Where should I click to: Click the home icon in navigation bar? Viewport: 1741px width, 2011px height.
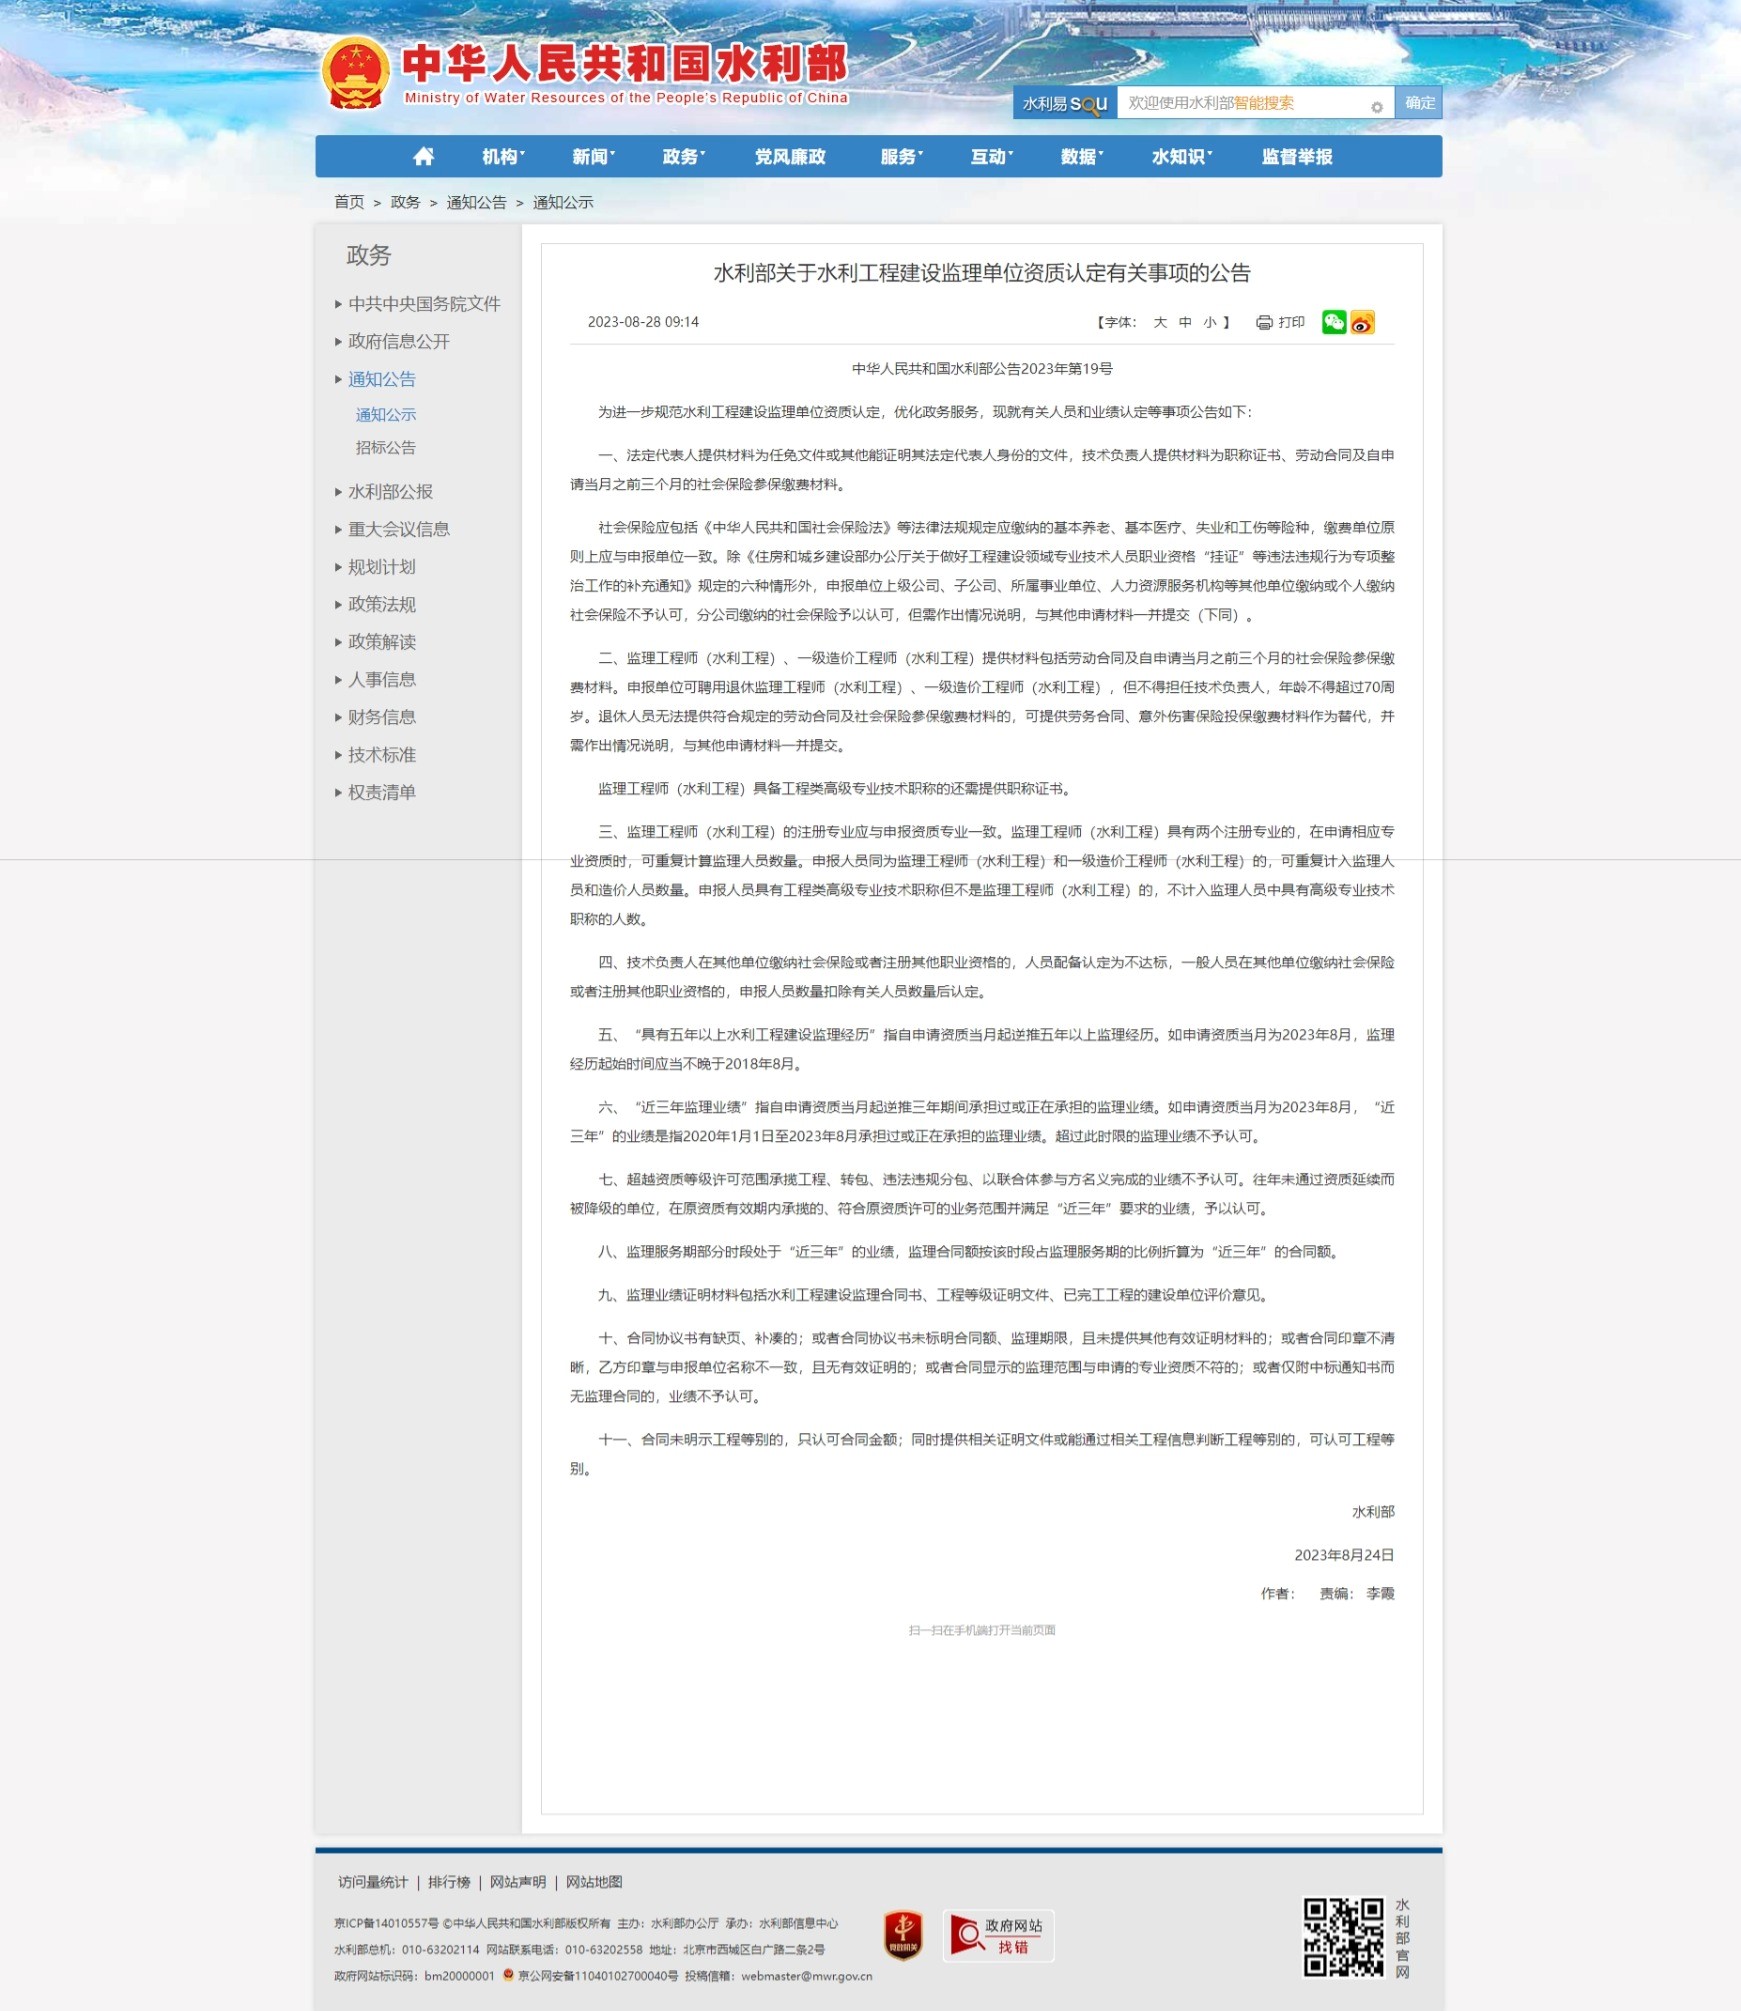pyautogui.click(x=423, y=156)
